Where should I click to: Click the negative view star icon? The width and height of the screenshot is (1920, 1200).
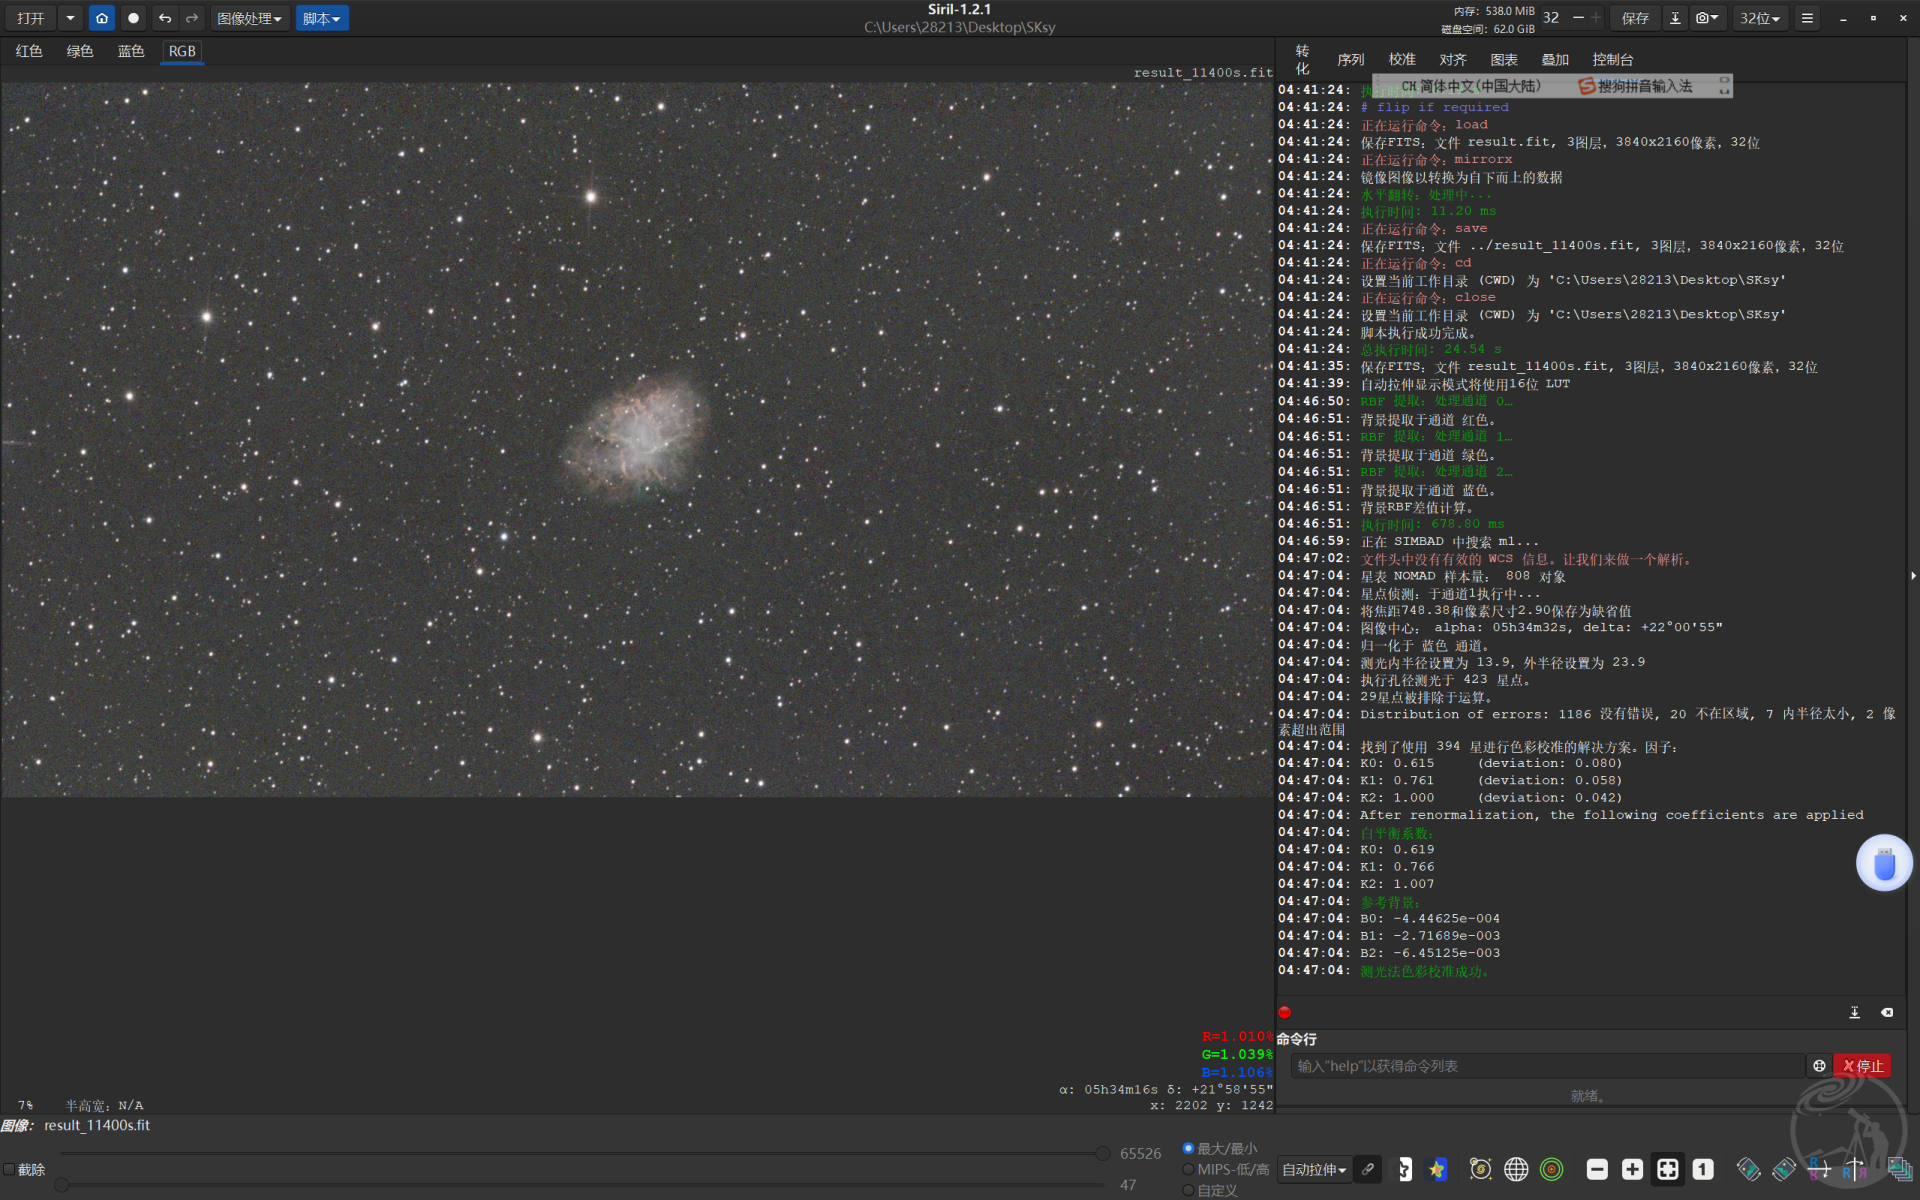point(1404,1169)
